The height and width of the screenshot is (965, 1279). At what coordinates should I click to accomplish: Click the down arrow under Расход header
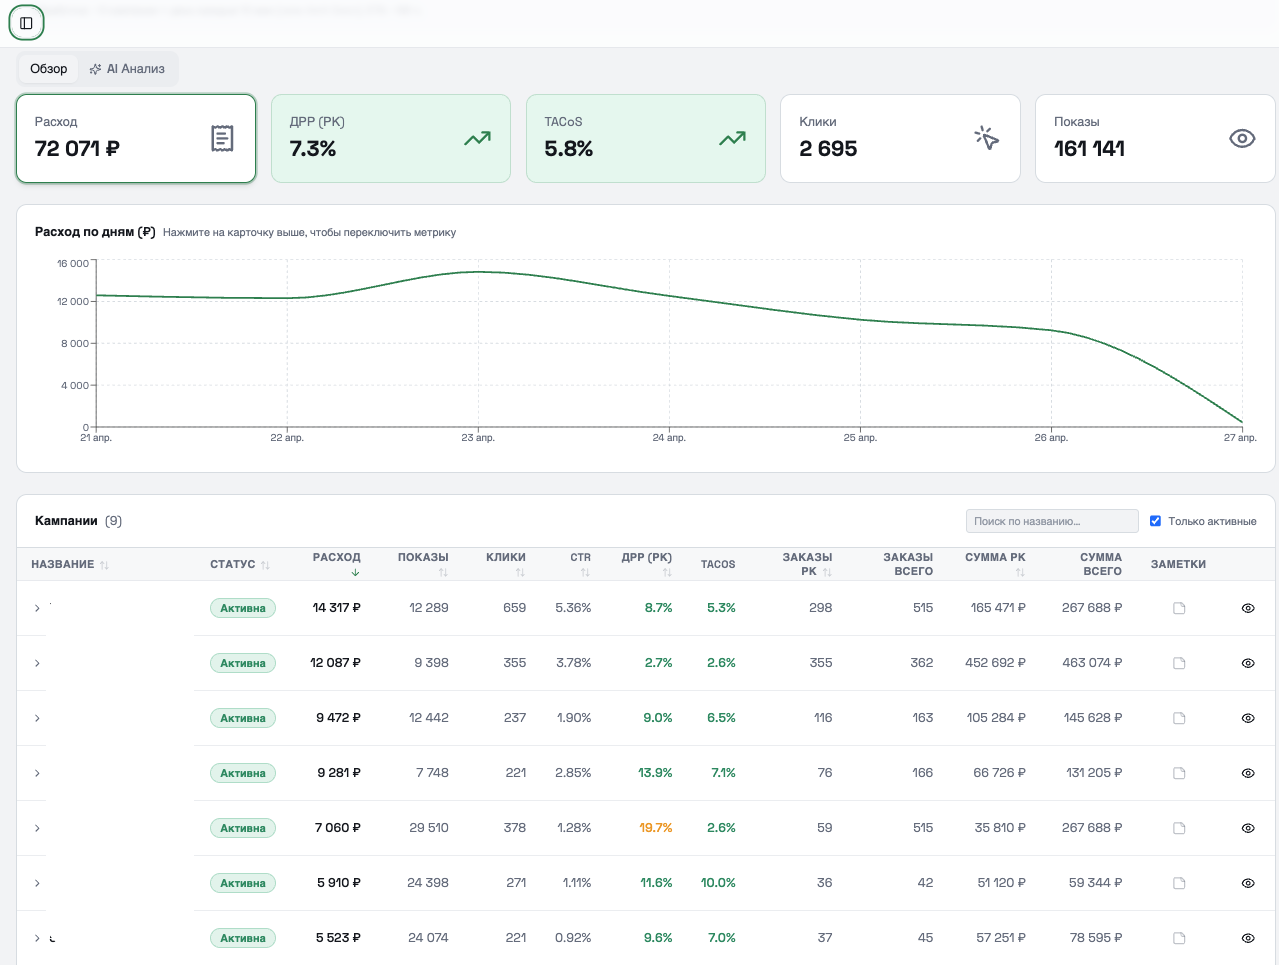[x=355, y=573]
